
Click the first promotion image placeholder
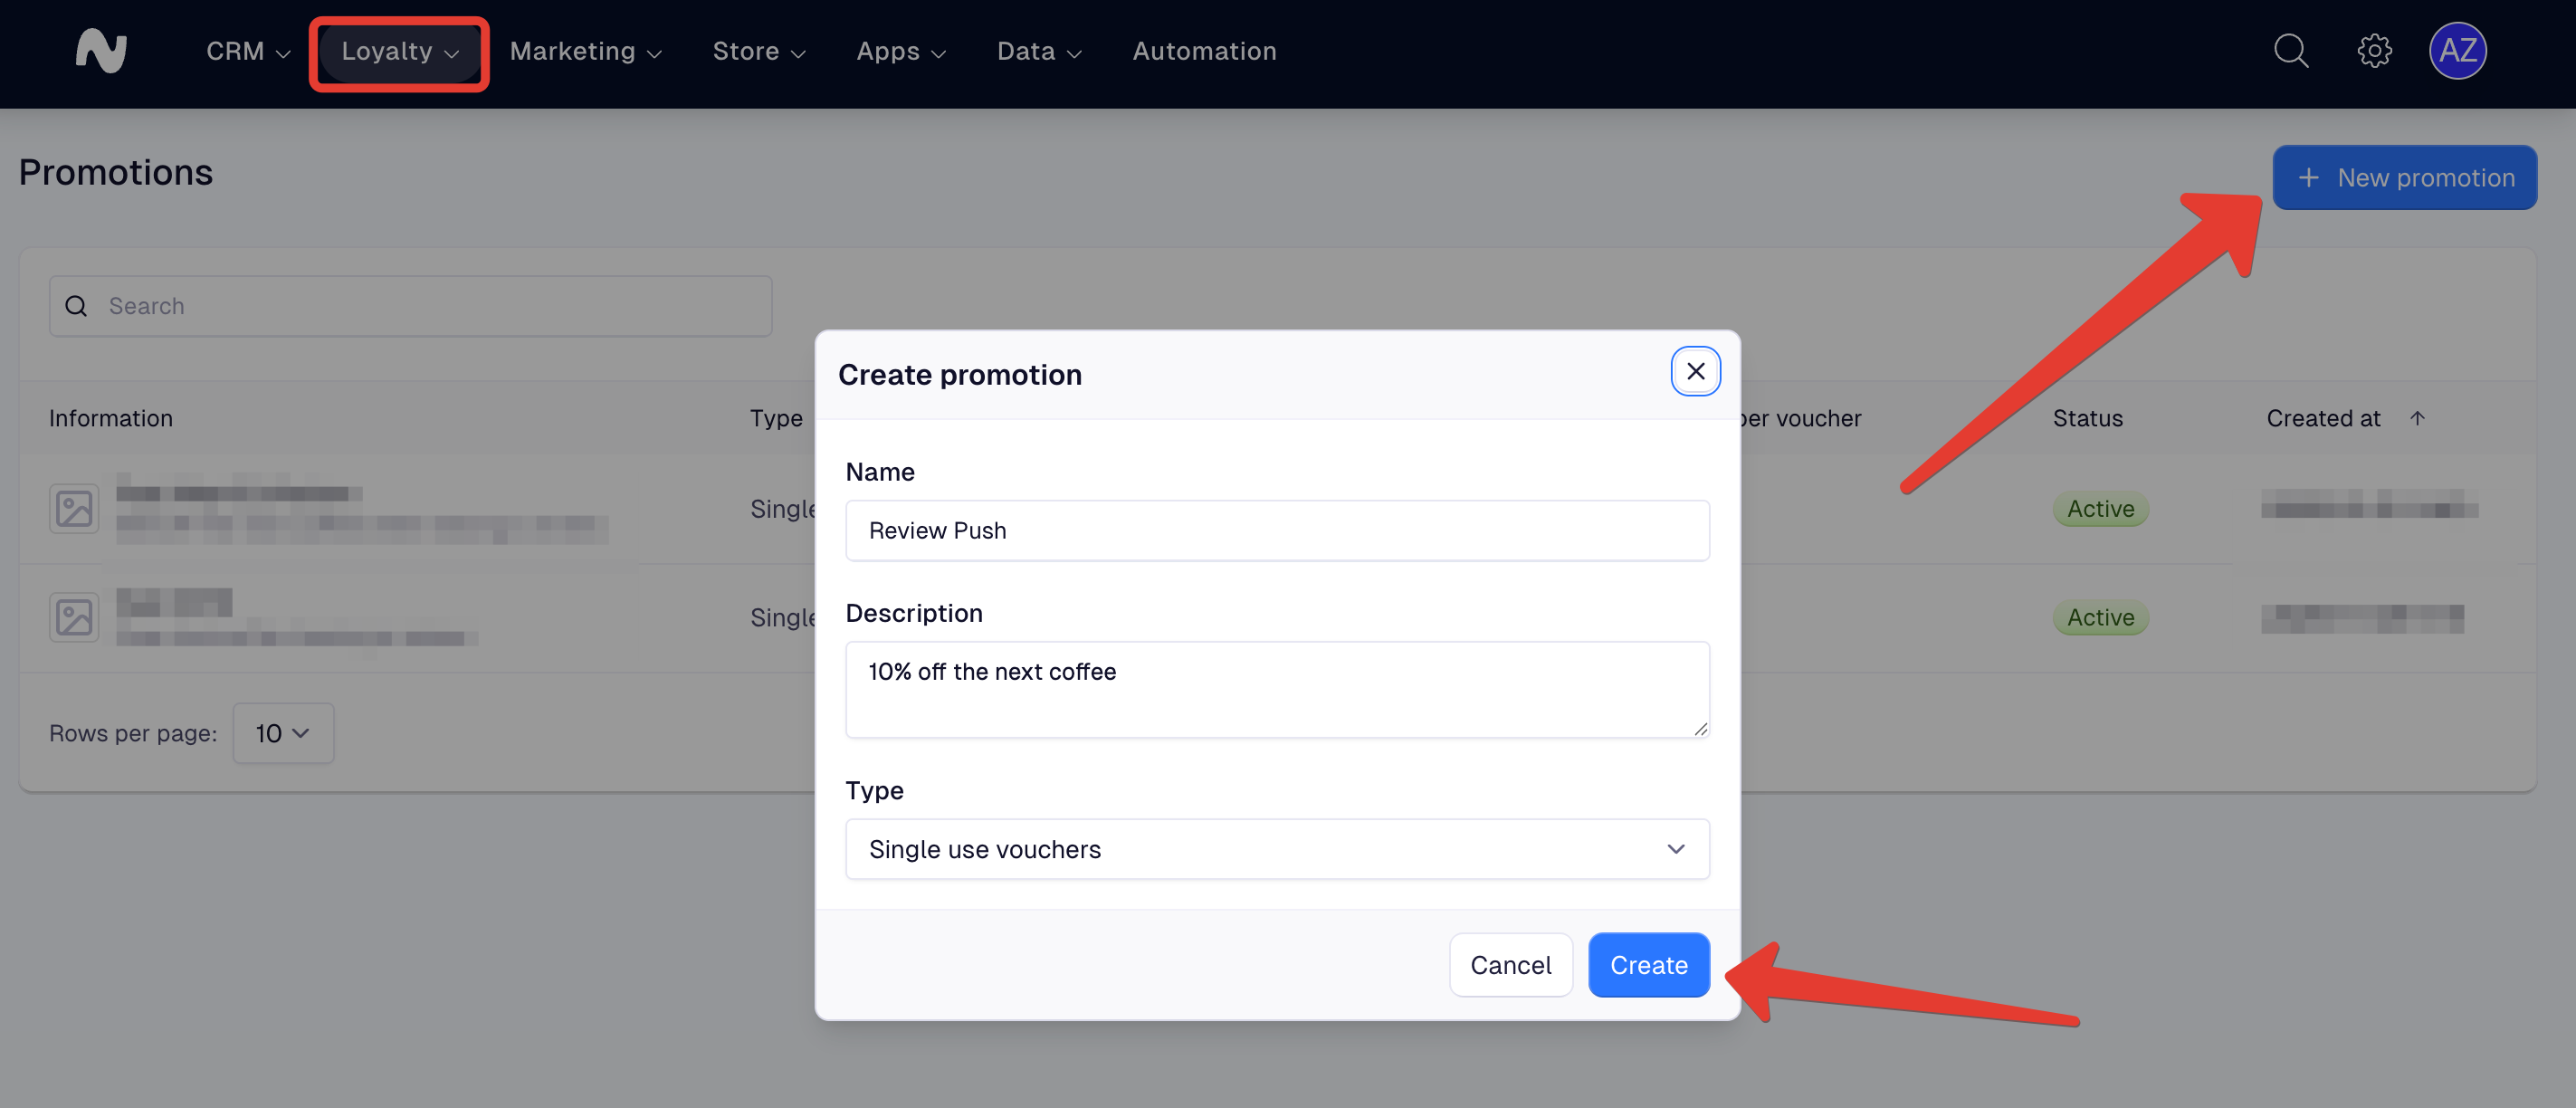click(74, 509)
